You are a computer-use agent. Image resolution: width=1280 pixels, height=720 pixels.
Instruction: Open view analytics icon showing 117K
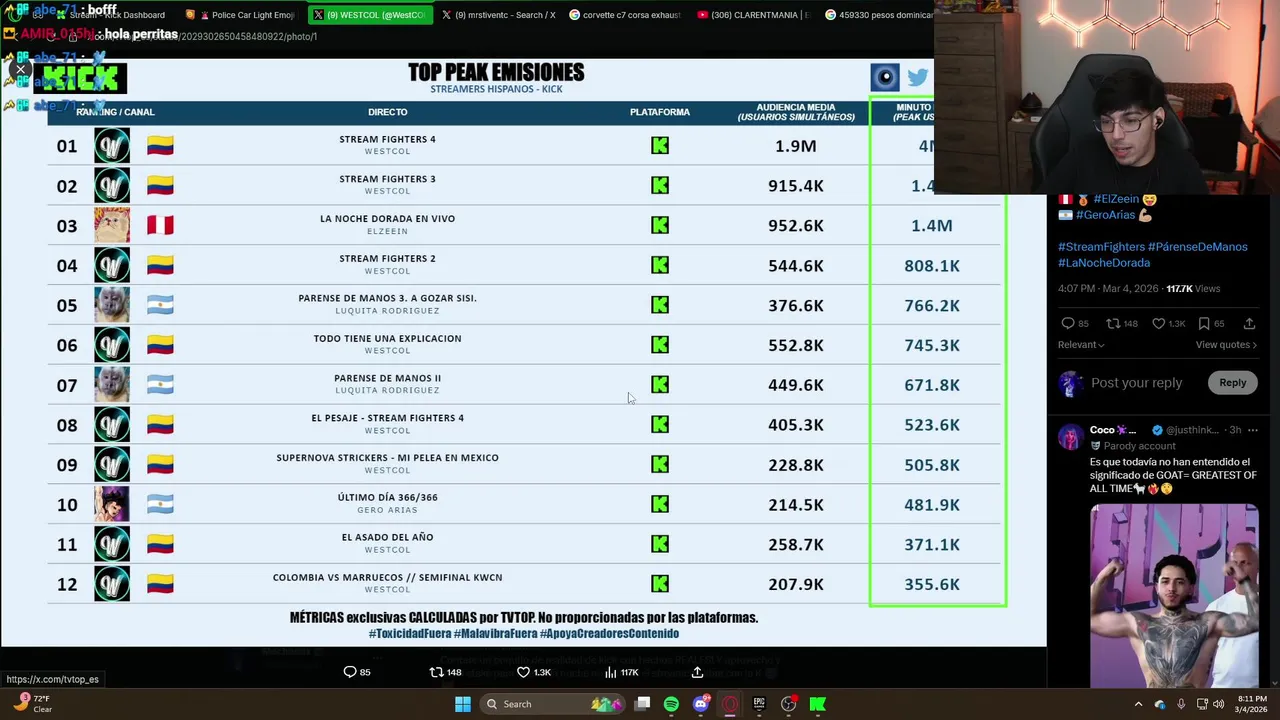[x=621, y=672]
